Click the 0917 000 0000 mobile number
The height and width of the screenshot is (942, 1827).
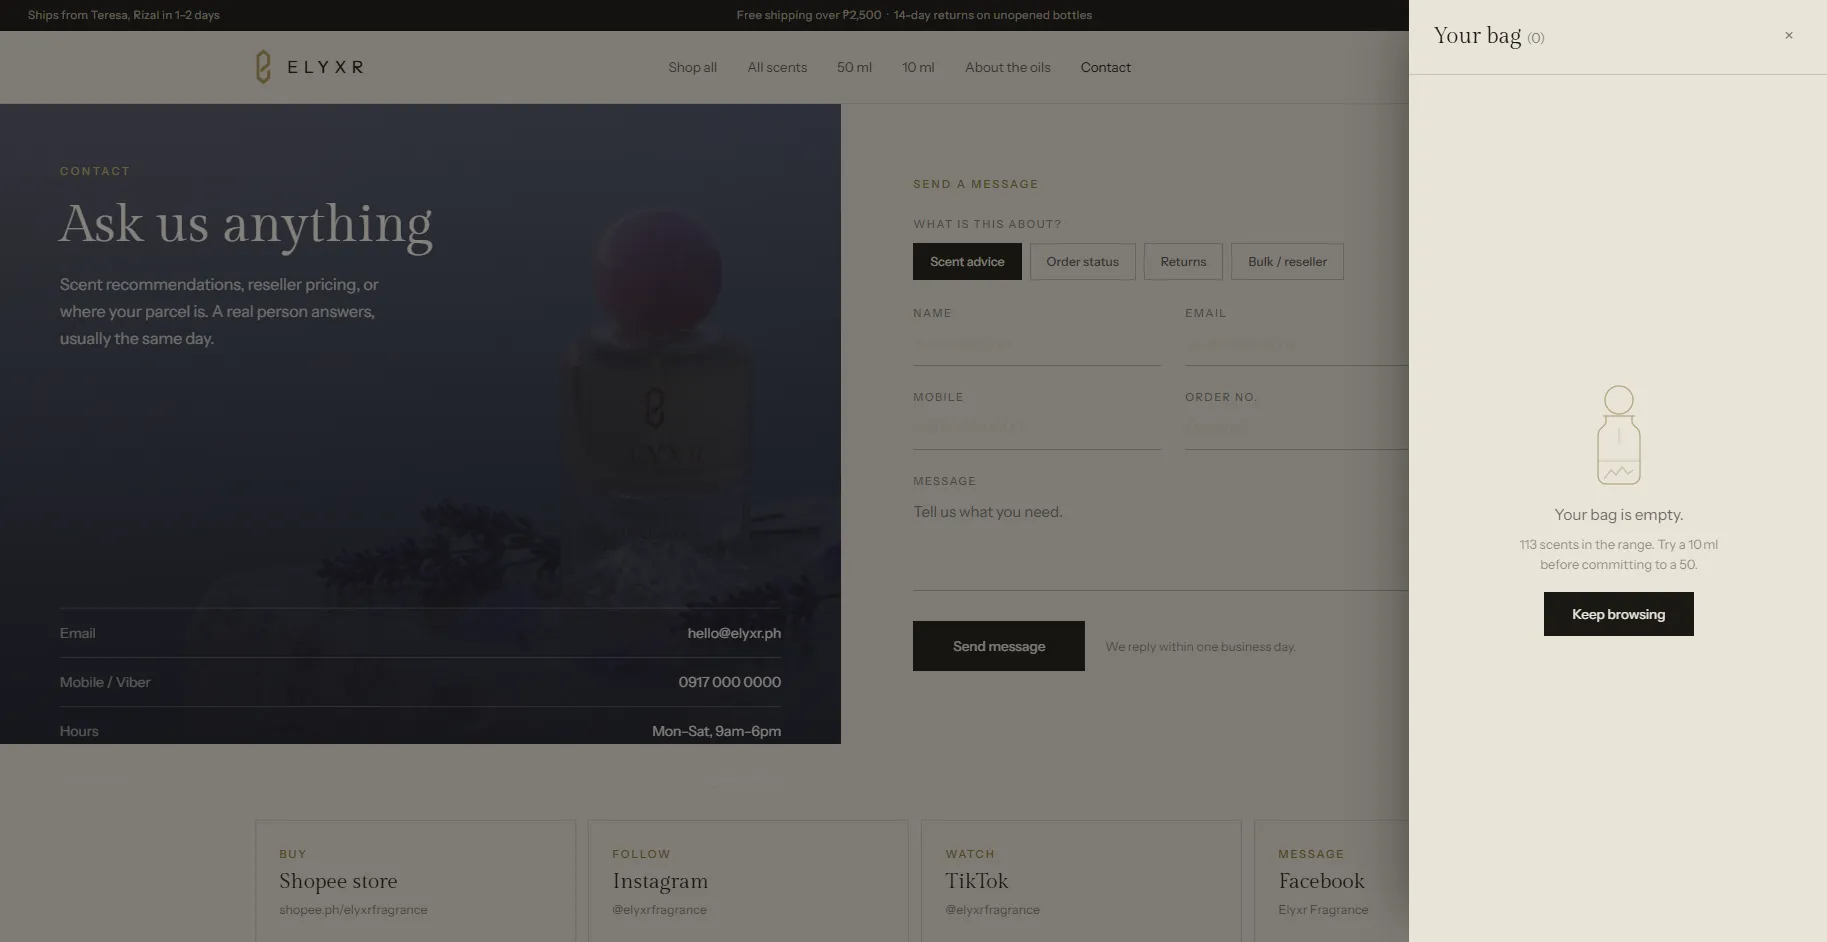[729, 682]
